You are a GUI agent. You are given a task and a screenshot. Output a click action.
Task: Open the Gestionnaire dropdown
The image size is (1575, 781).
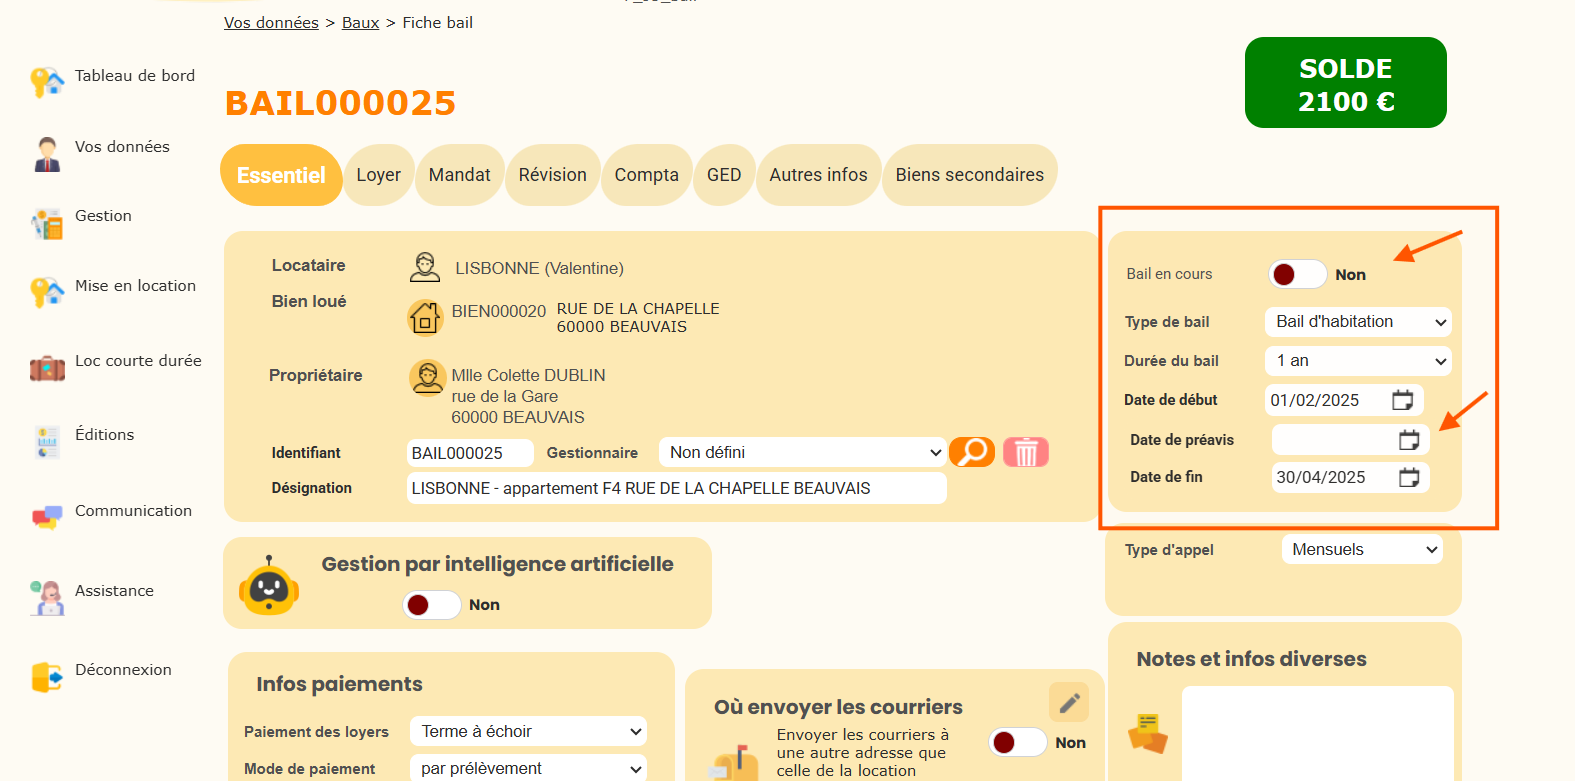(x=801, y=453)
